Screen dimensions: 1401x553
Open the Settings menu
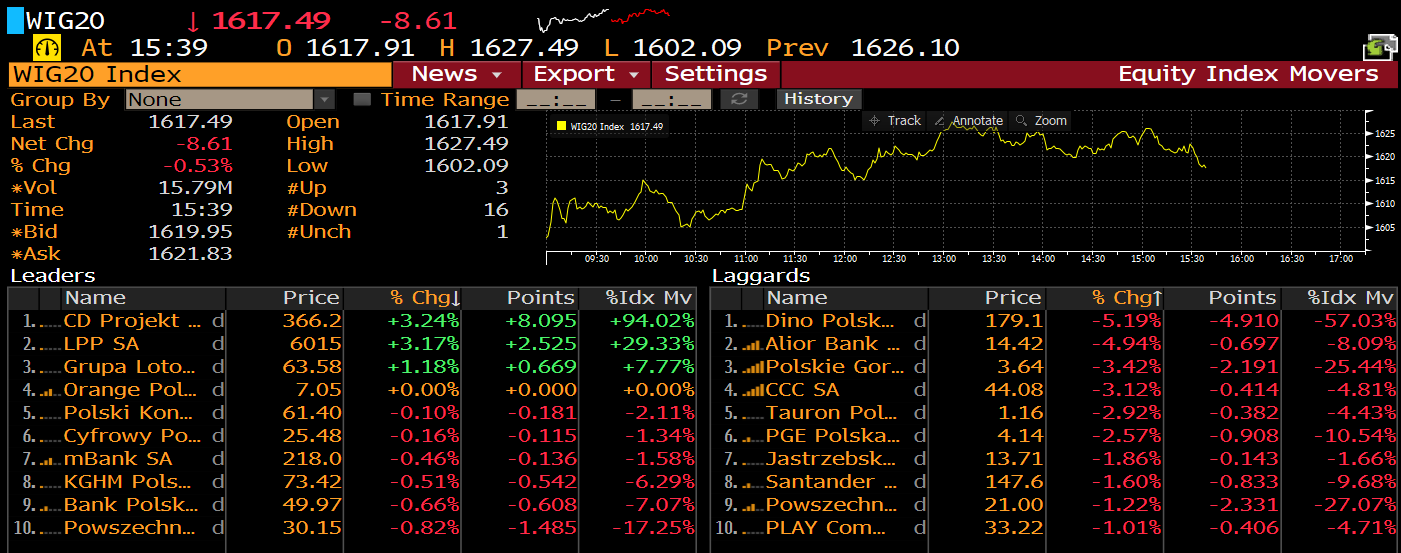[x=716, y=74]
